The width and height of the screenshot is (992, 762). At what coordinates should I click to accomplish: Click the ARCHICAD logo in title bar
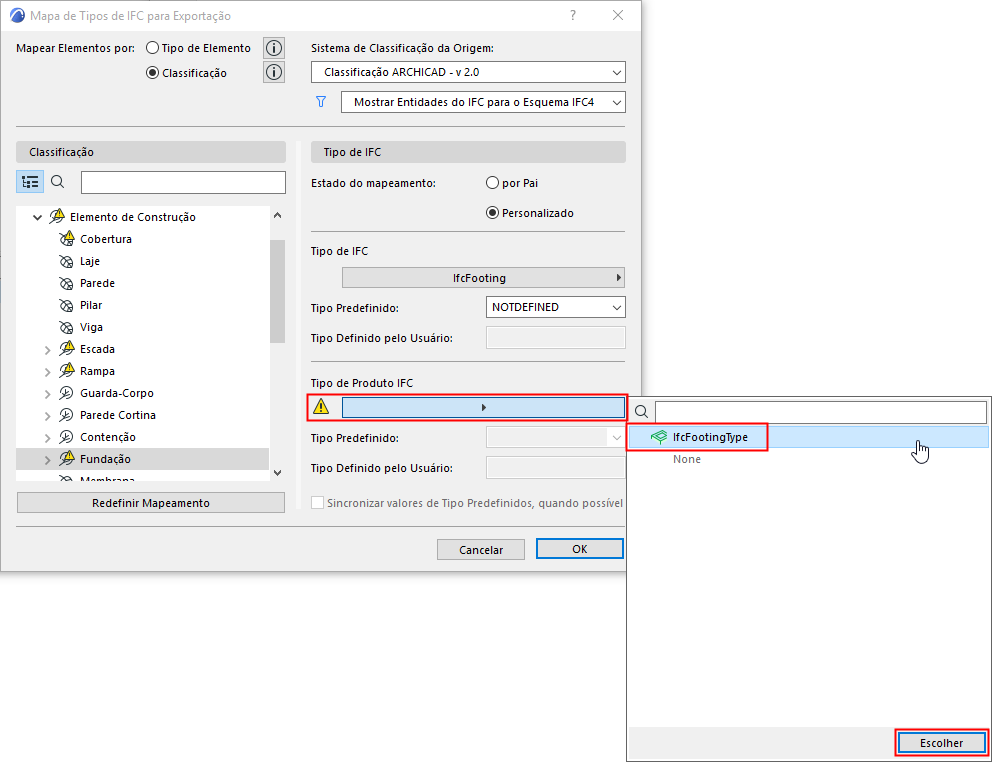(x=18, y=16)
